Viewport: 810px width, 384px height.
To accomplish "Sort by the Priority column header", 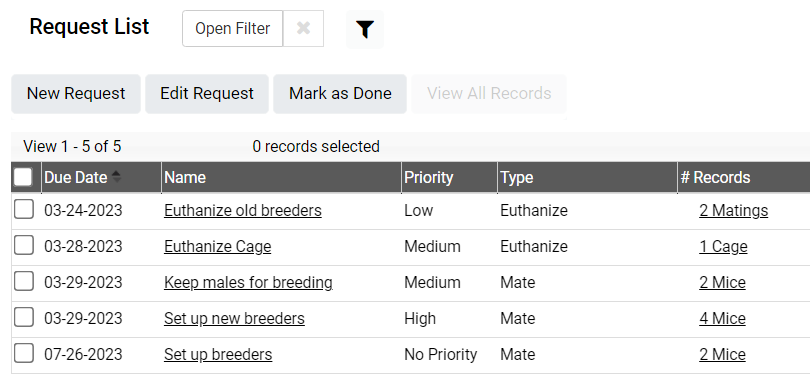I will click(429, 177).
